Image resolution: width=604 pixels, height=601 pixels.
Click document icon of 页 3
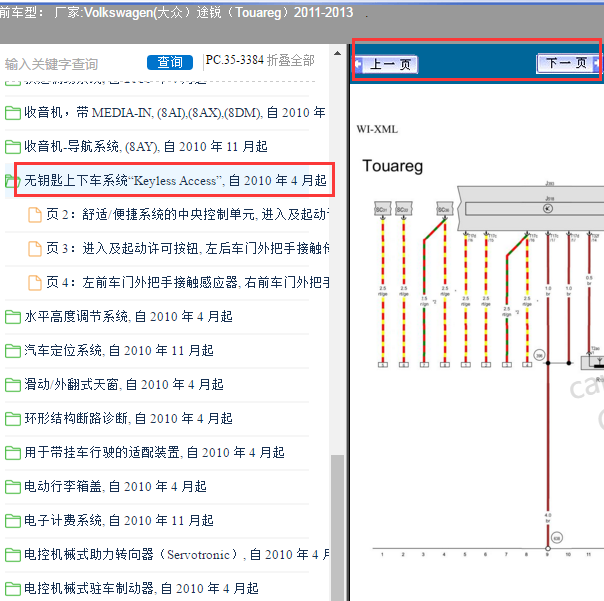[35, 248]
